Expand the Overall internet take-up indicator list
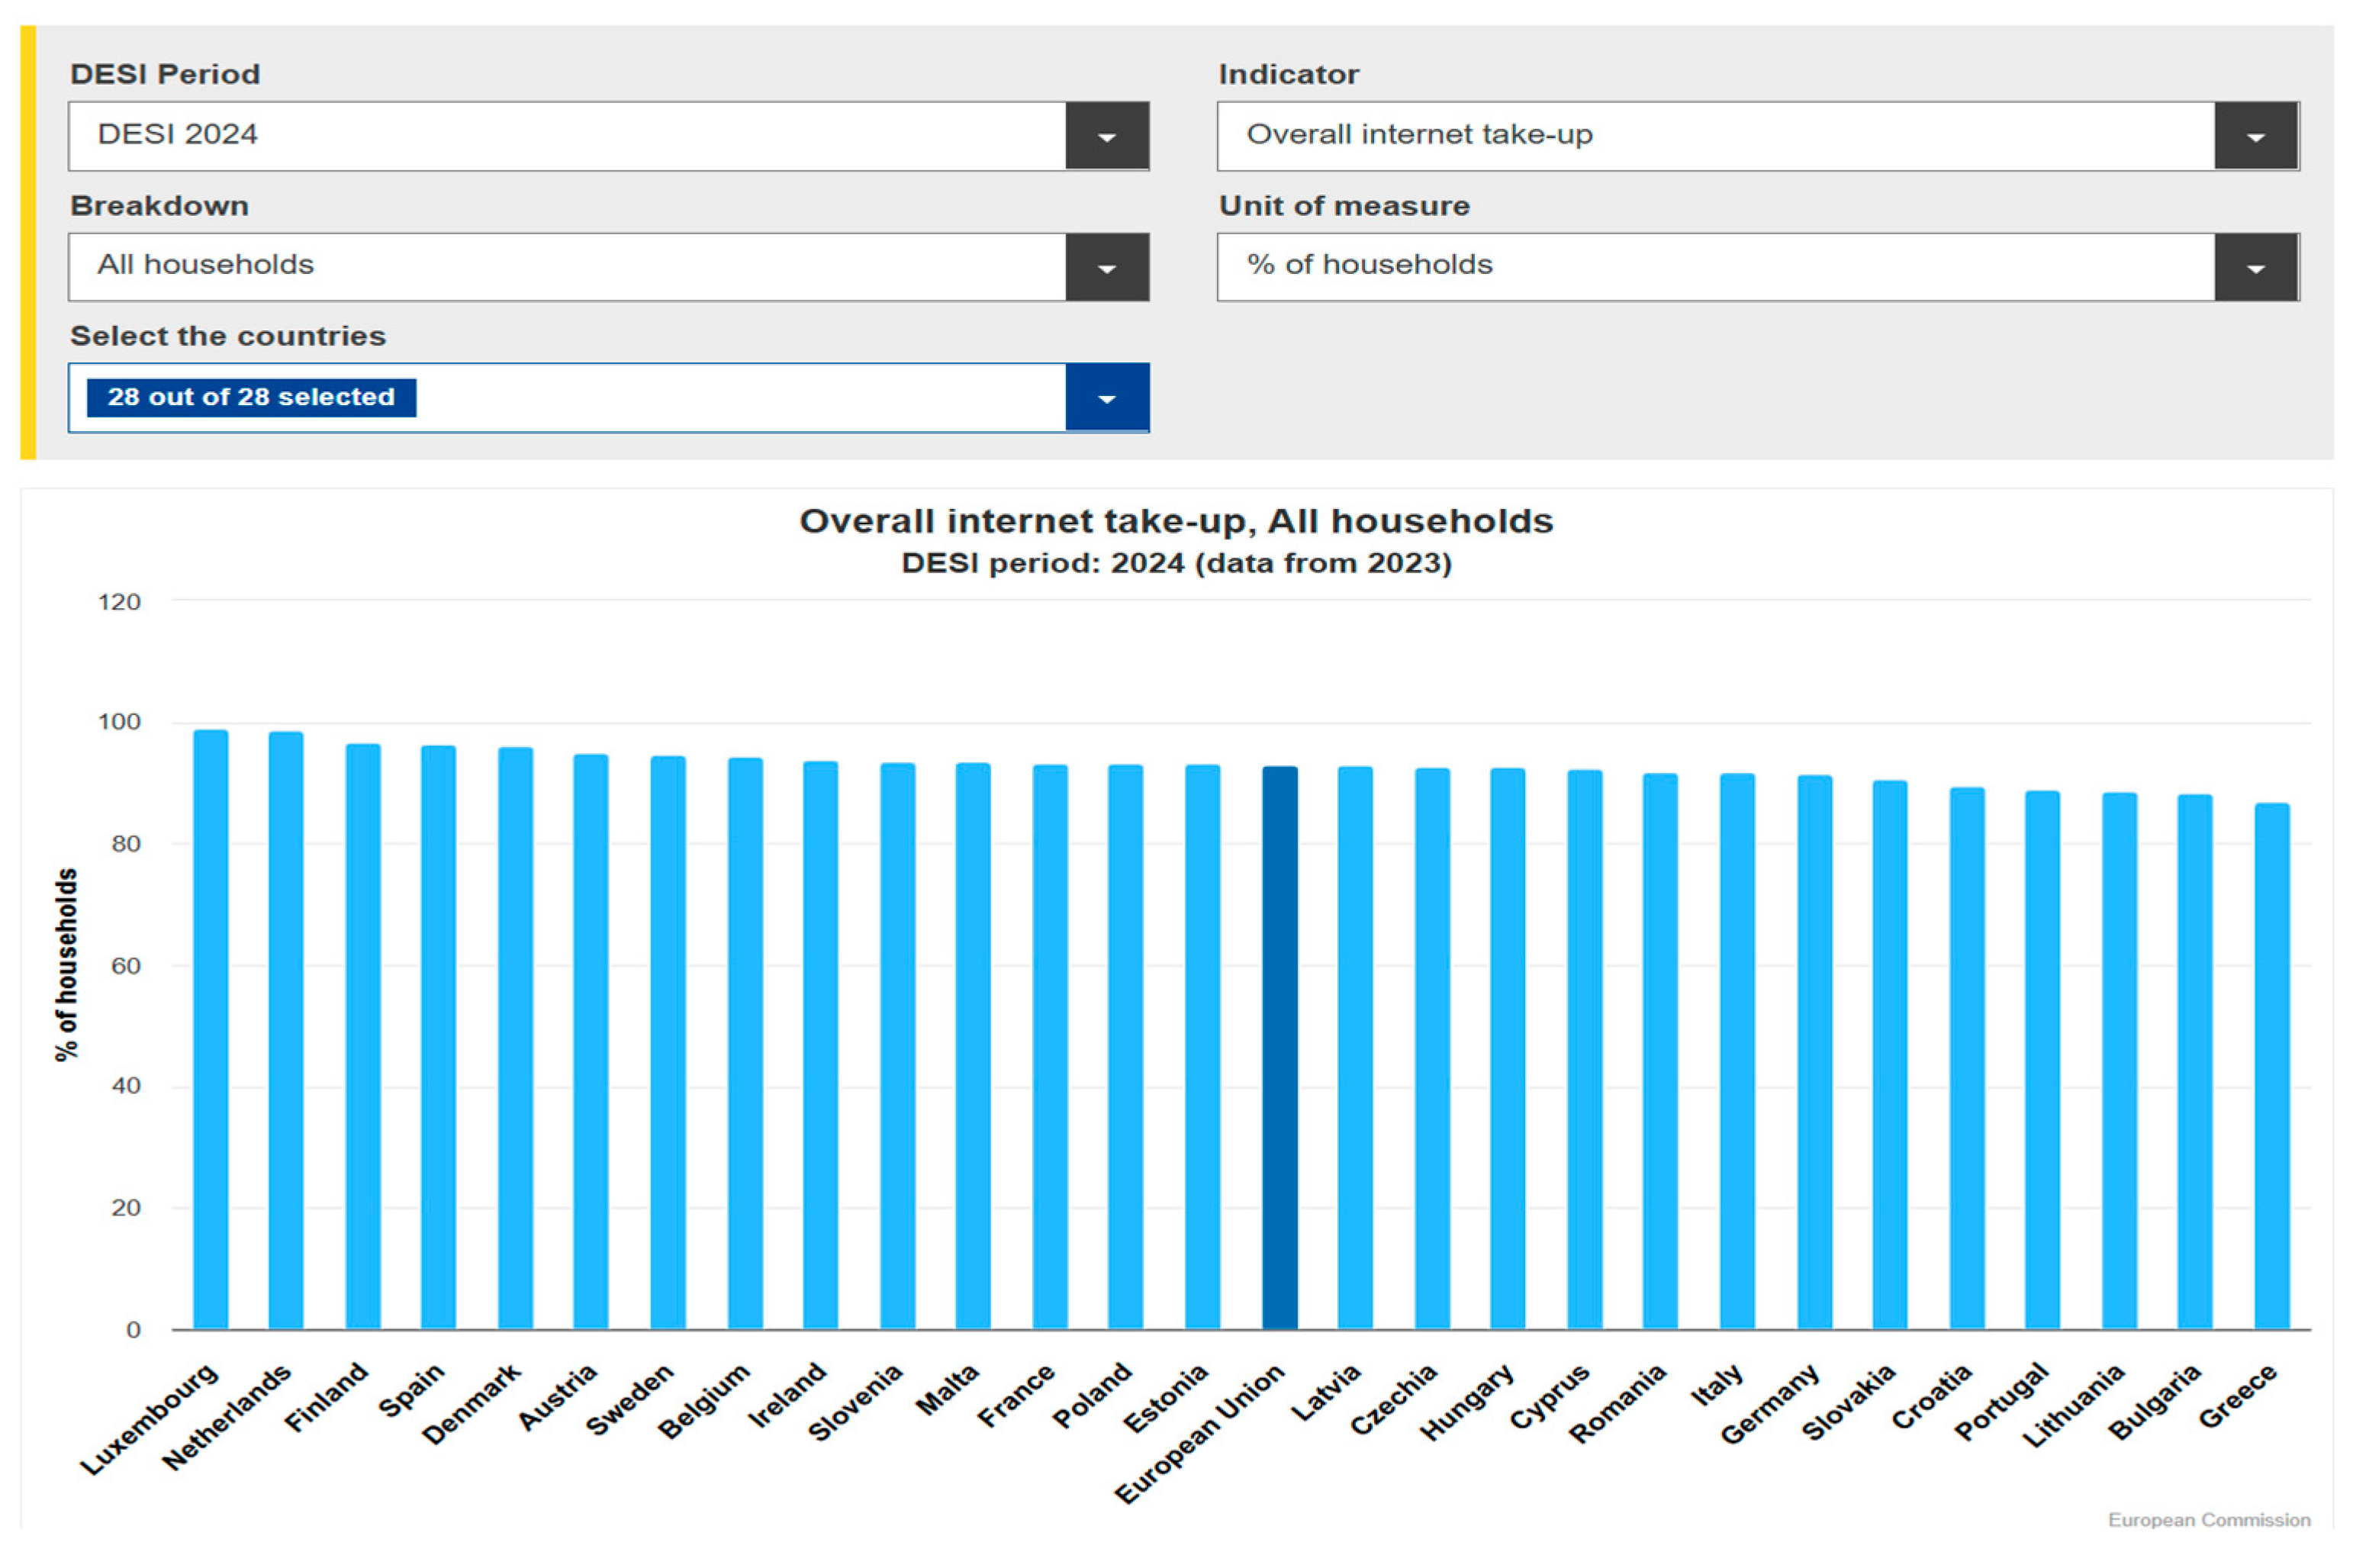2353x1568 pixels. coord(1714,136)
